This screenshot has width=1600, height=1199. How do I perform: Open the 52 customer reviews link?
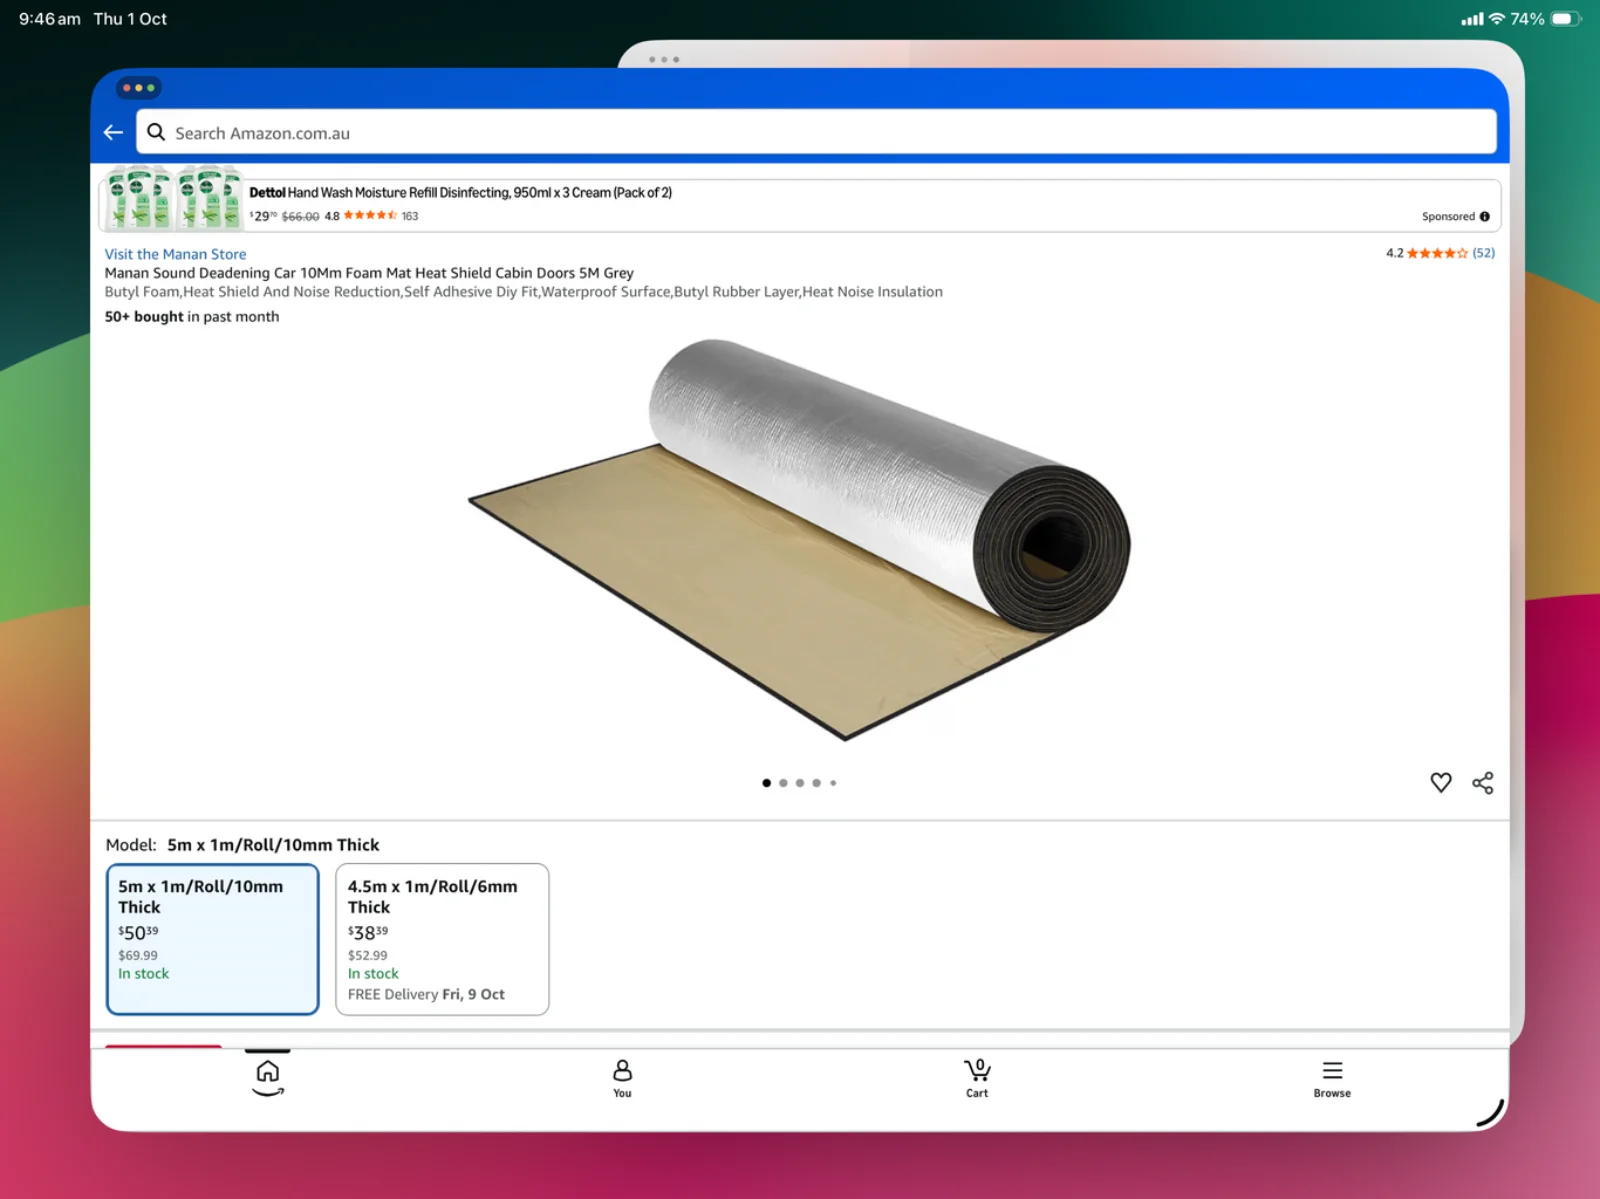(1483, 253)
